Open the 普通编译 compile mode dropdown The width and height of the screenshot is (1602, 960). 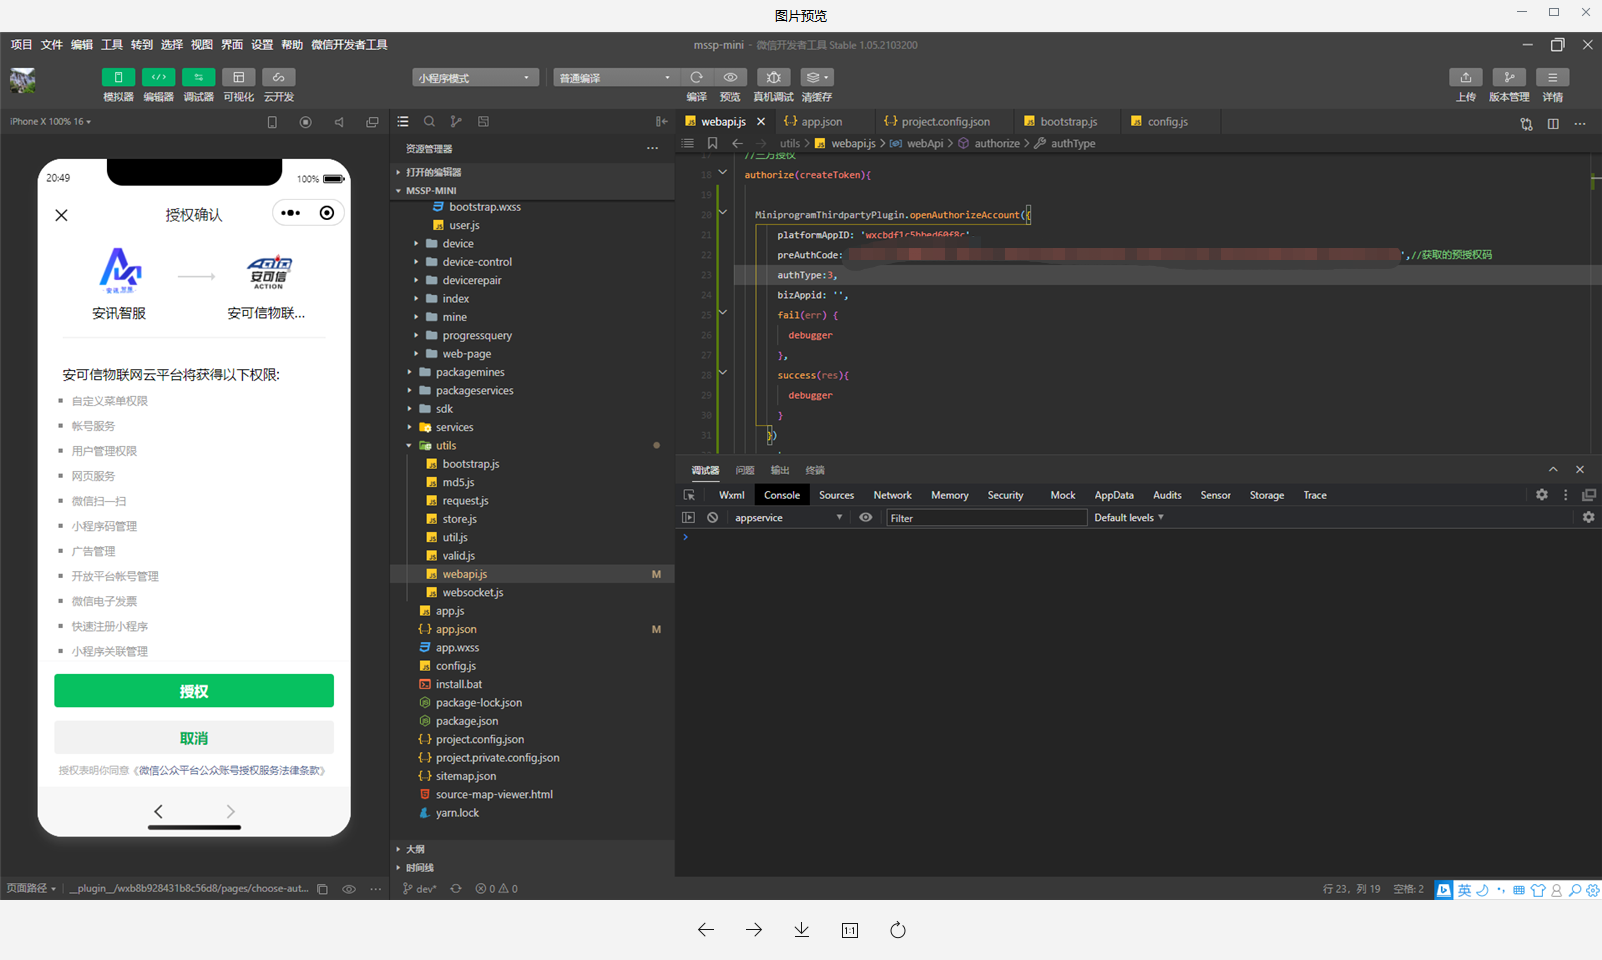pos(616,77)
